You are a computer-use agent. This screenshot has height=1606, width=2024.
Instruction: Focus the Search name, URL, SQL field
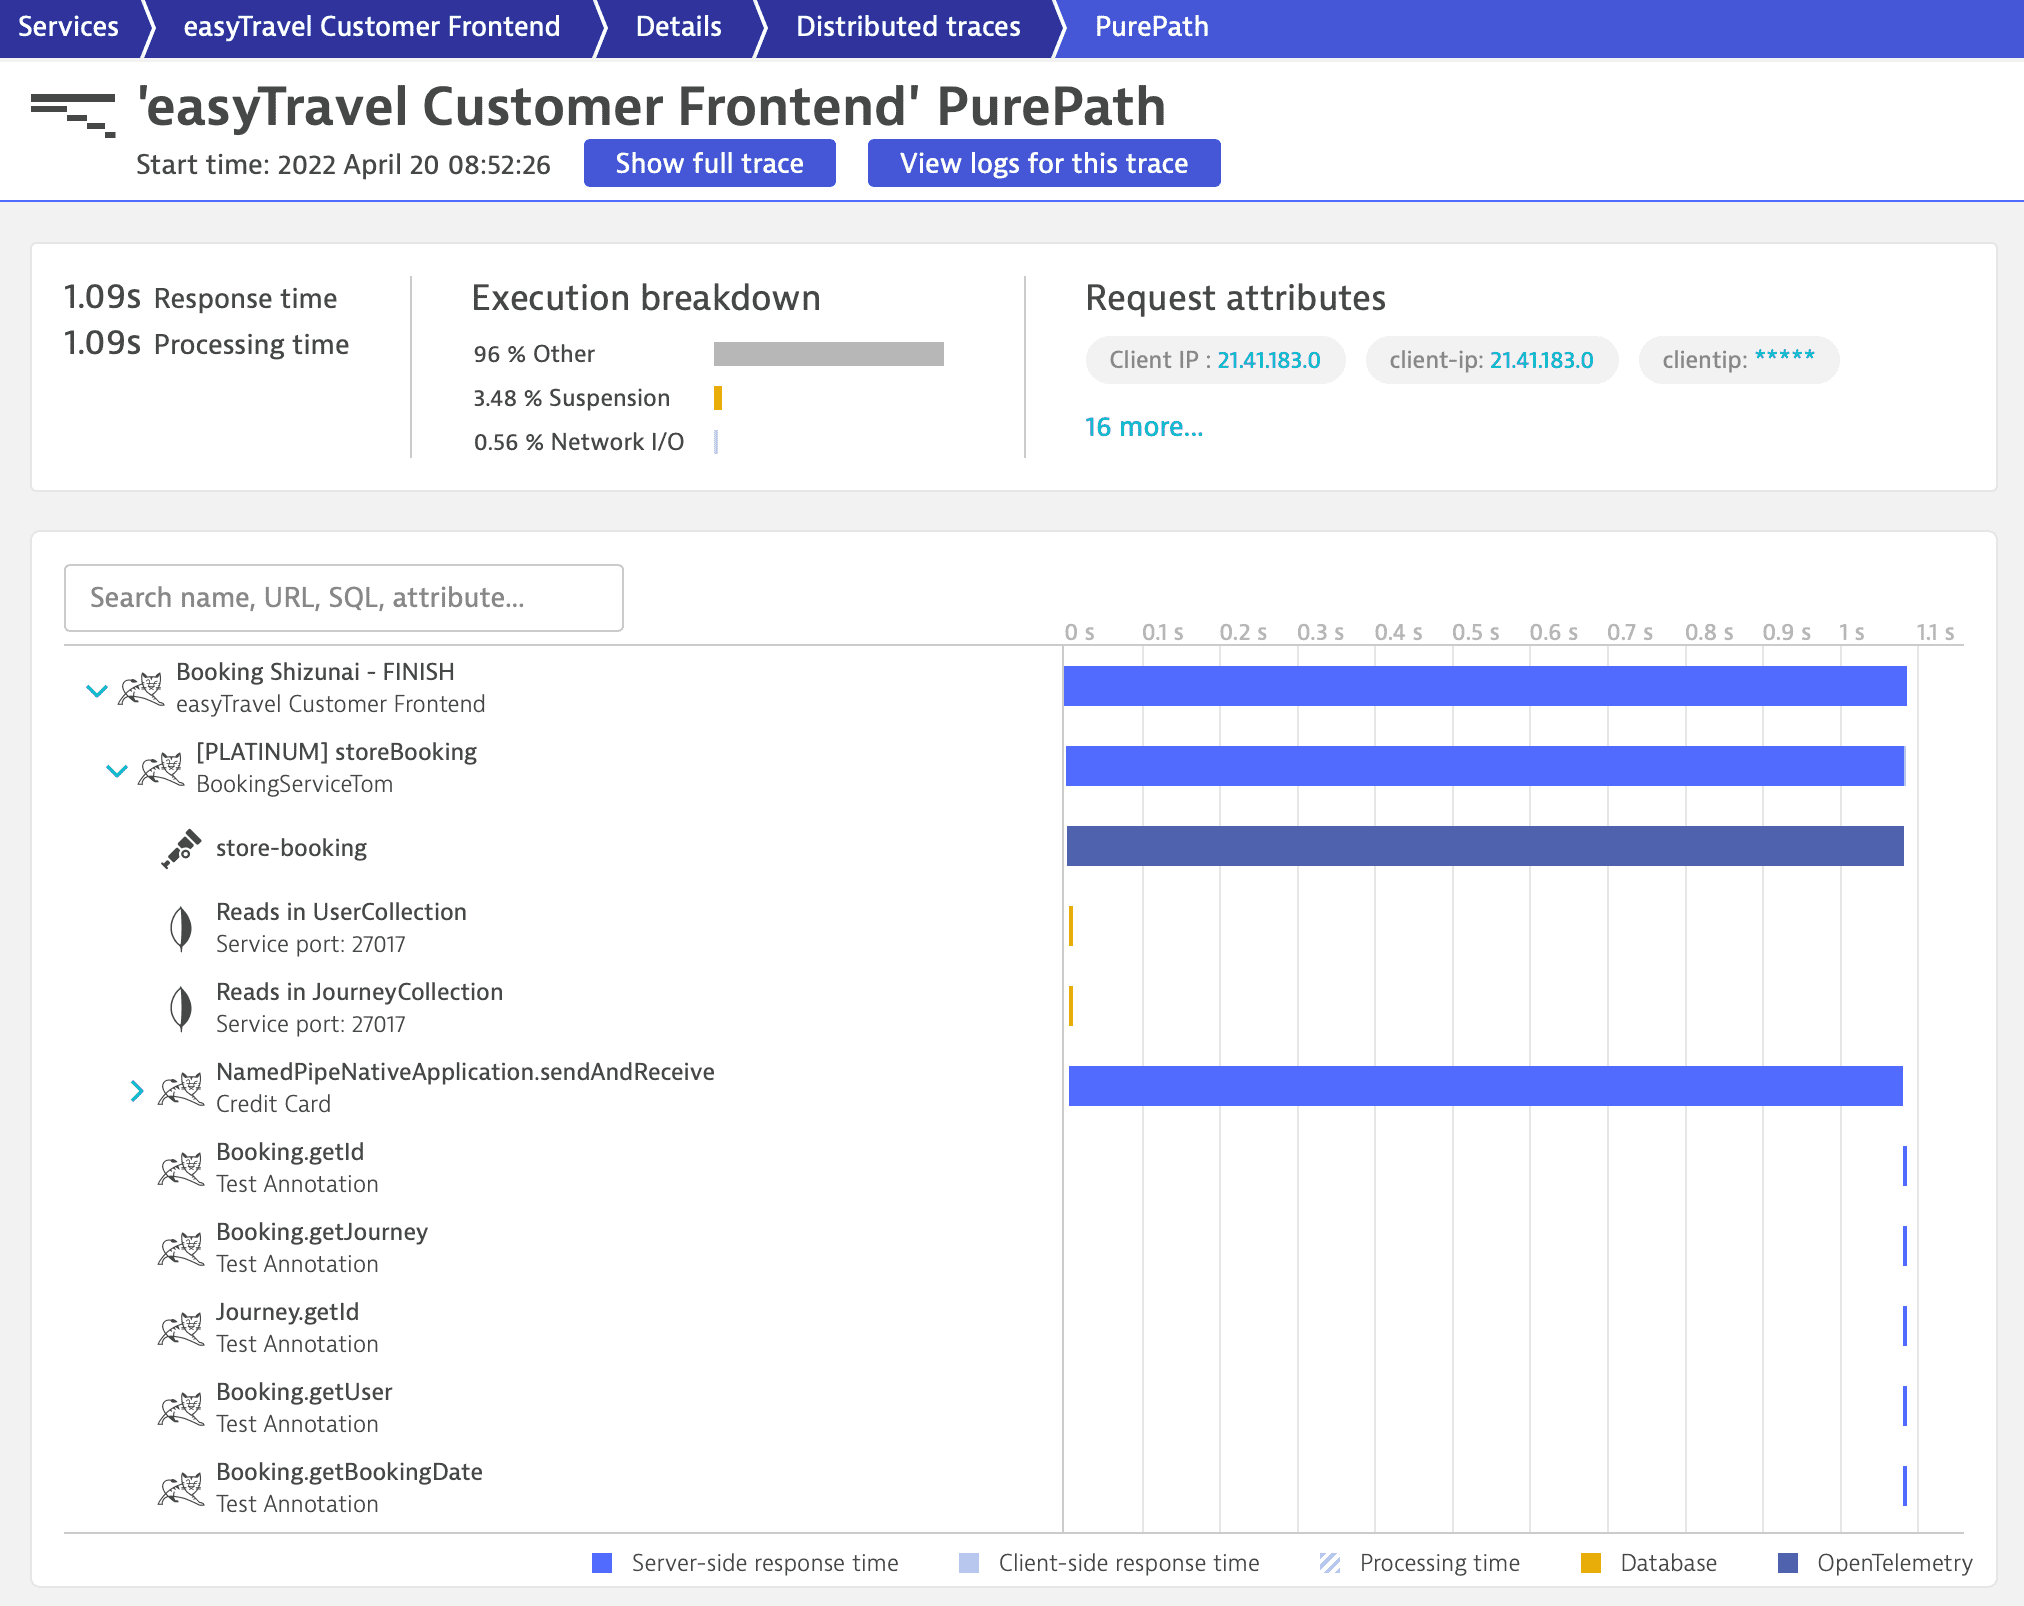pos(344,598)
